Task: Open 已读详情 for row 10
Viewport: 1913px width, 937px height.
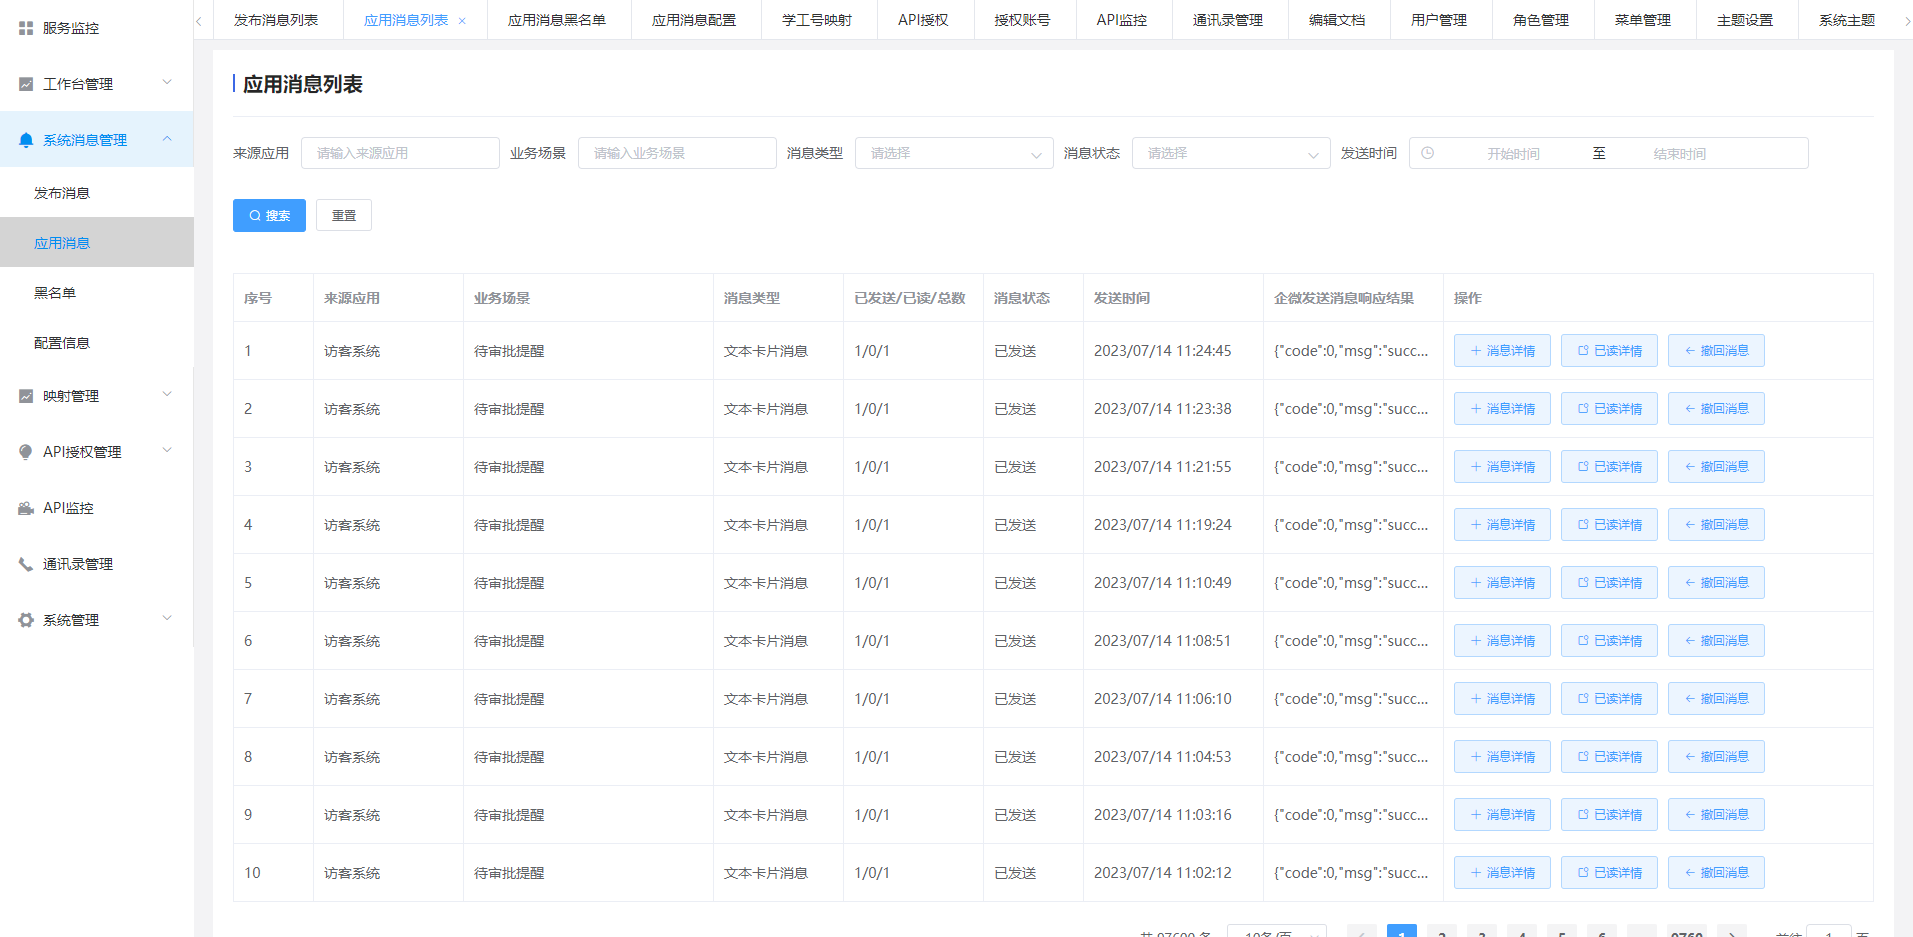Action: pyautogui.click(x=1609, y=873)
